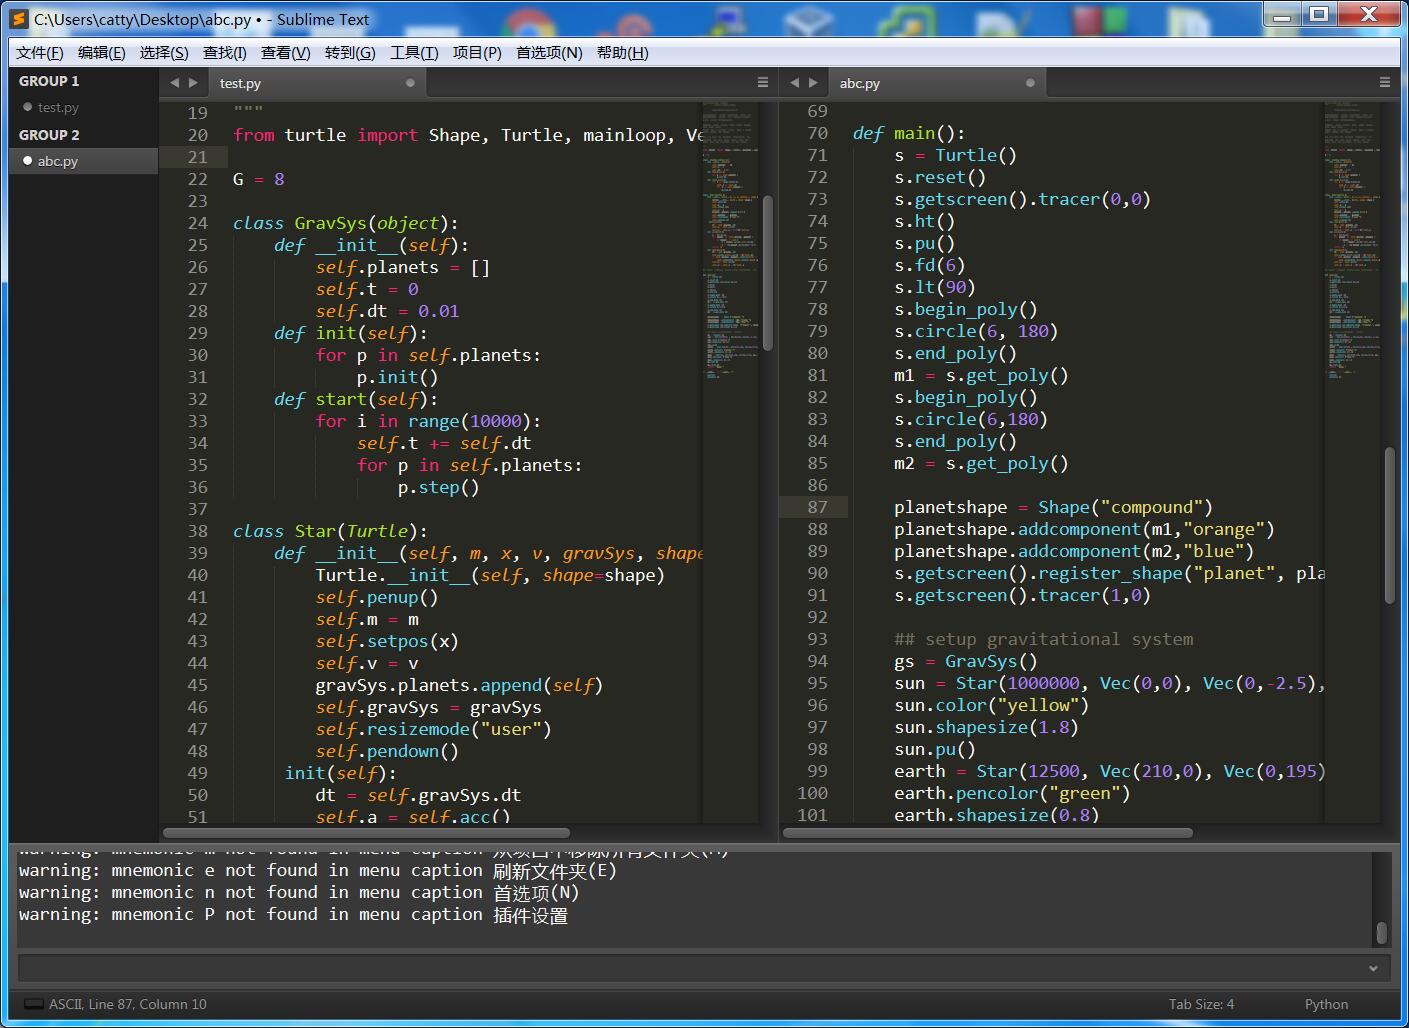The height and width of the screenshot is (1028, 1409).
Task: Click Tab Size: 4 in the status bar
Action: pyautogui.click(x=1201, y=1004)
